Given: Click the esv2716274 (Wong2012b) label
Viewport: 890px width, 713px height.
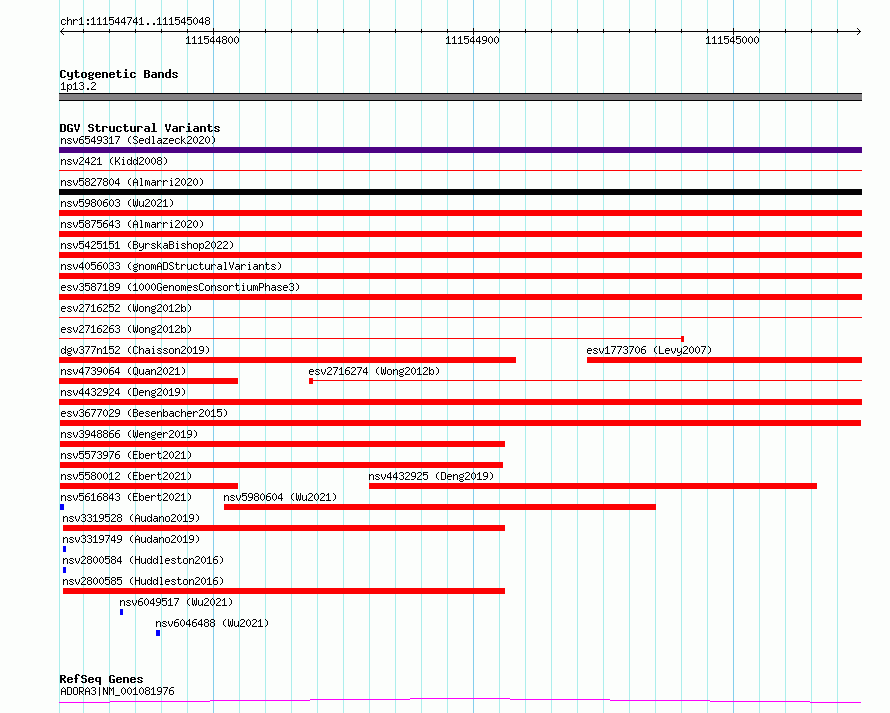Looking at the screenshot, I should 374,371.
